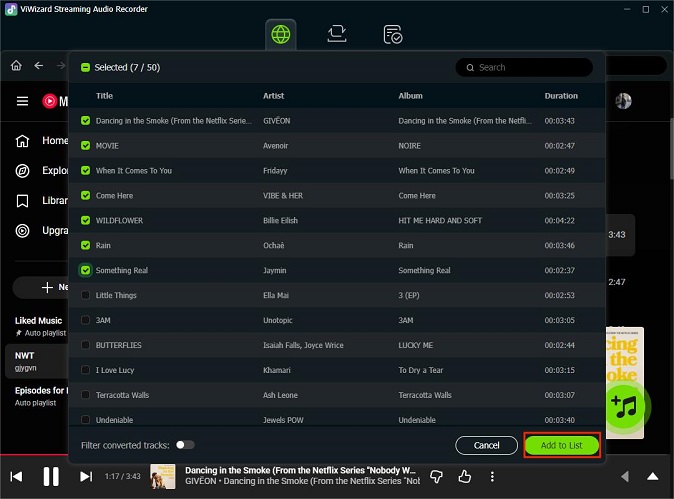Click the 00:04:22 duration value

[560, 220]
